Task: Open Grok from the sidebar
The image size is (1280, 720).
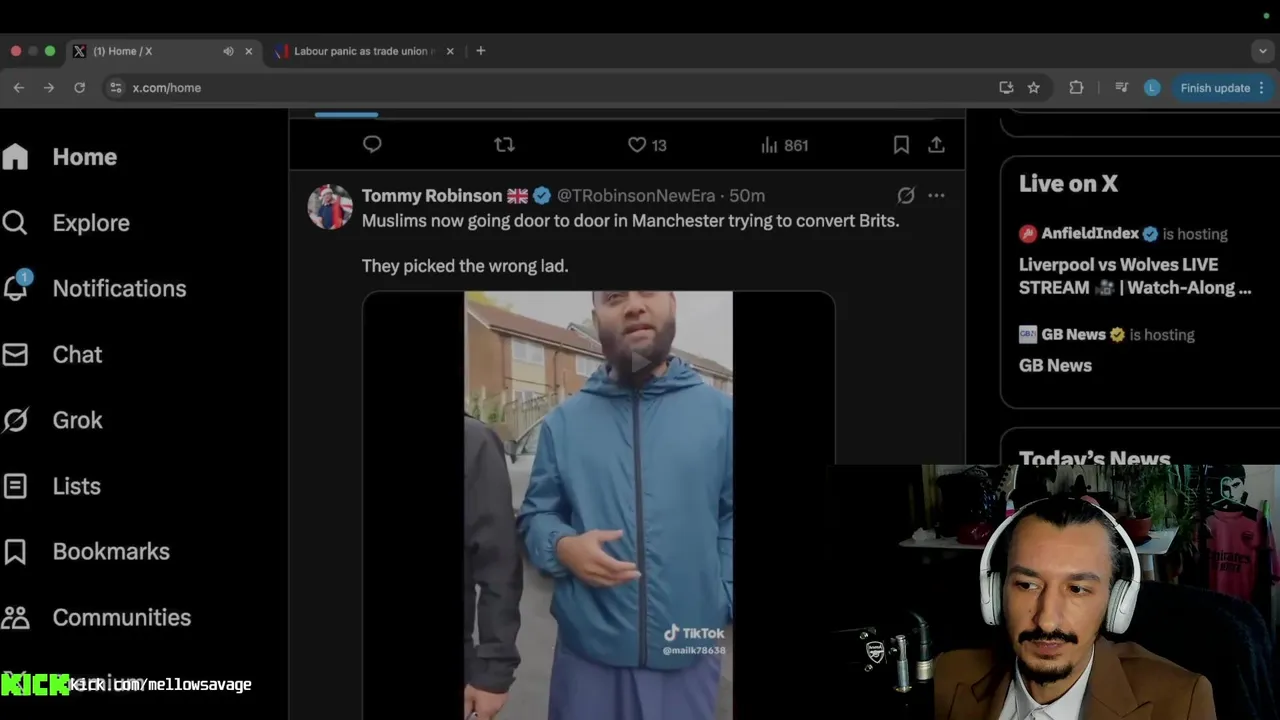Action: coord(52,420)
